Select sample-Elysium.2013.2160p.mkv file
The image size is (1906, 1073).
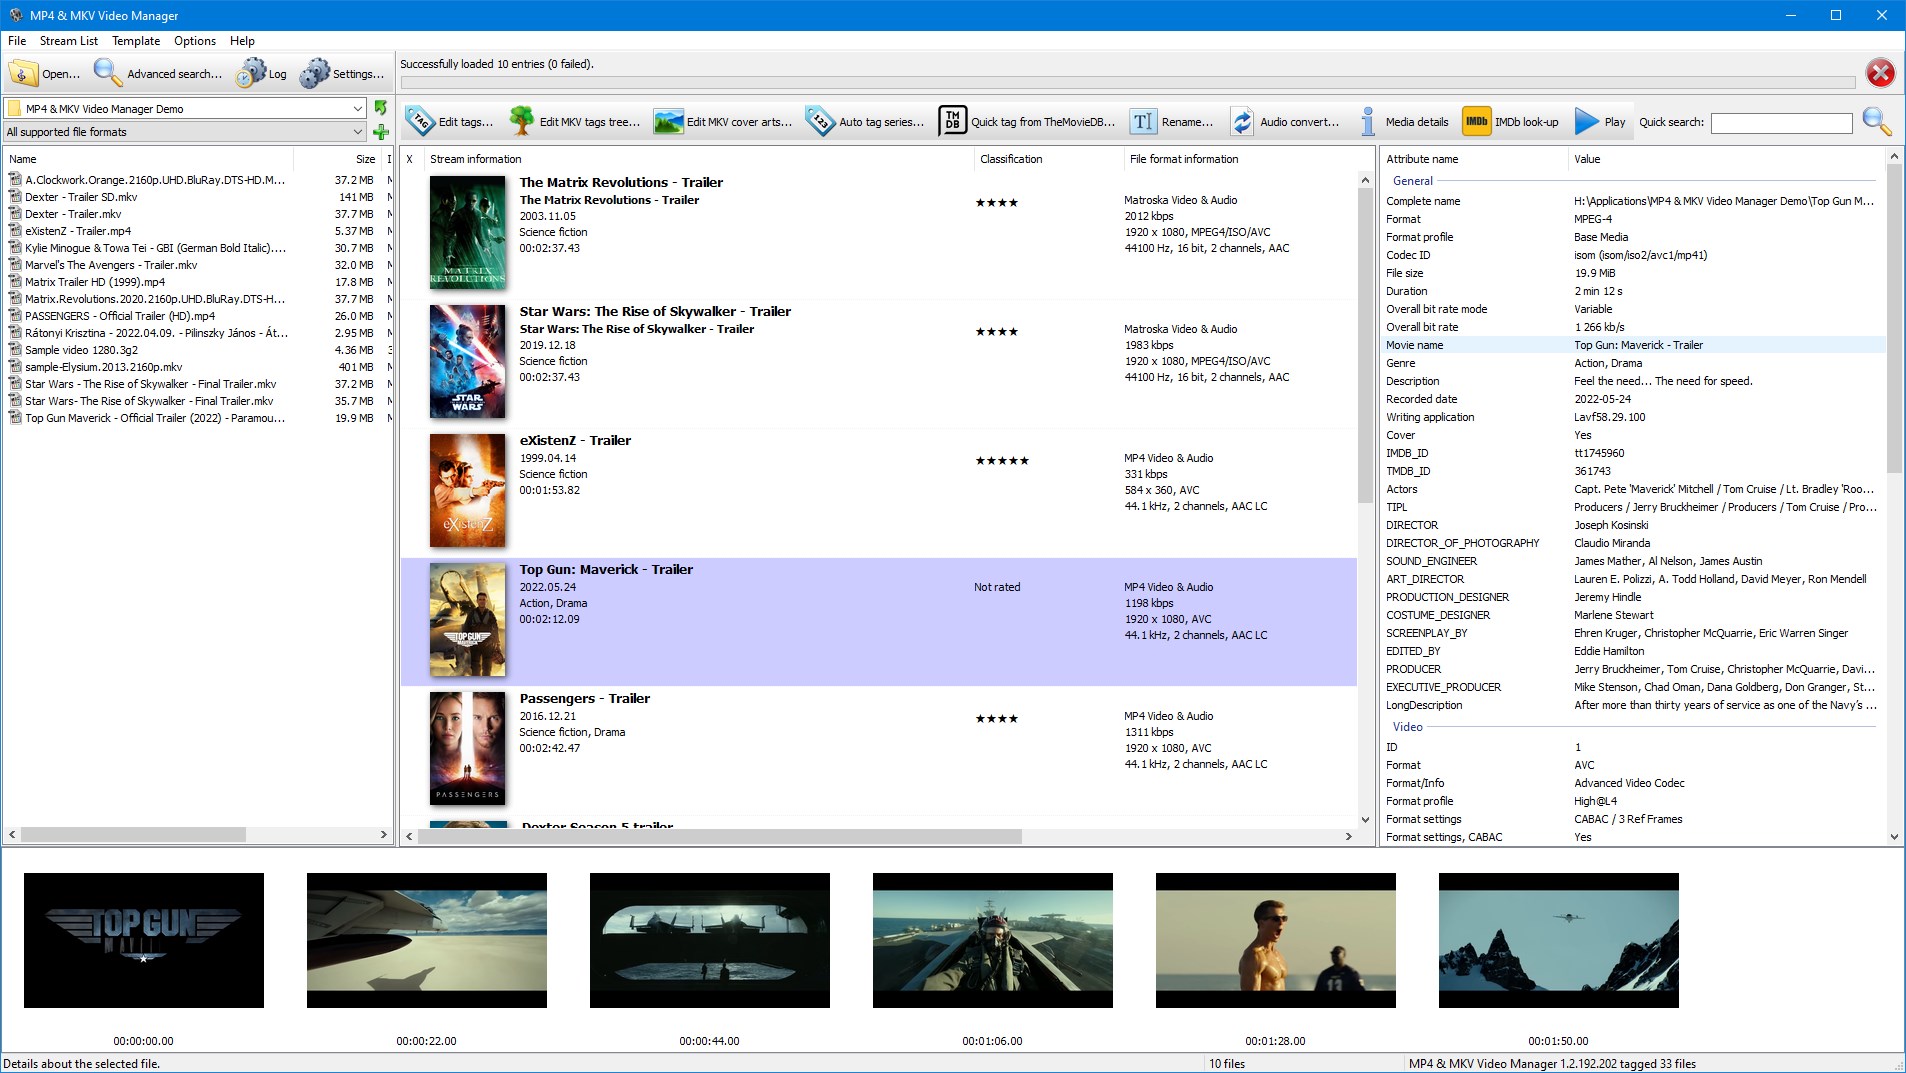tap(104, 367)
